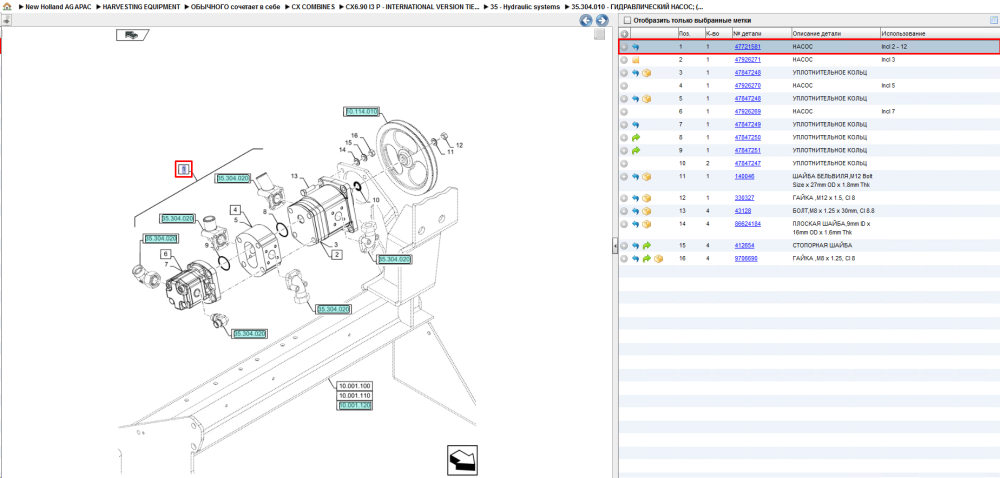
Task: Toggle selection circle for part 140046
Action: point(624,177)
